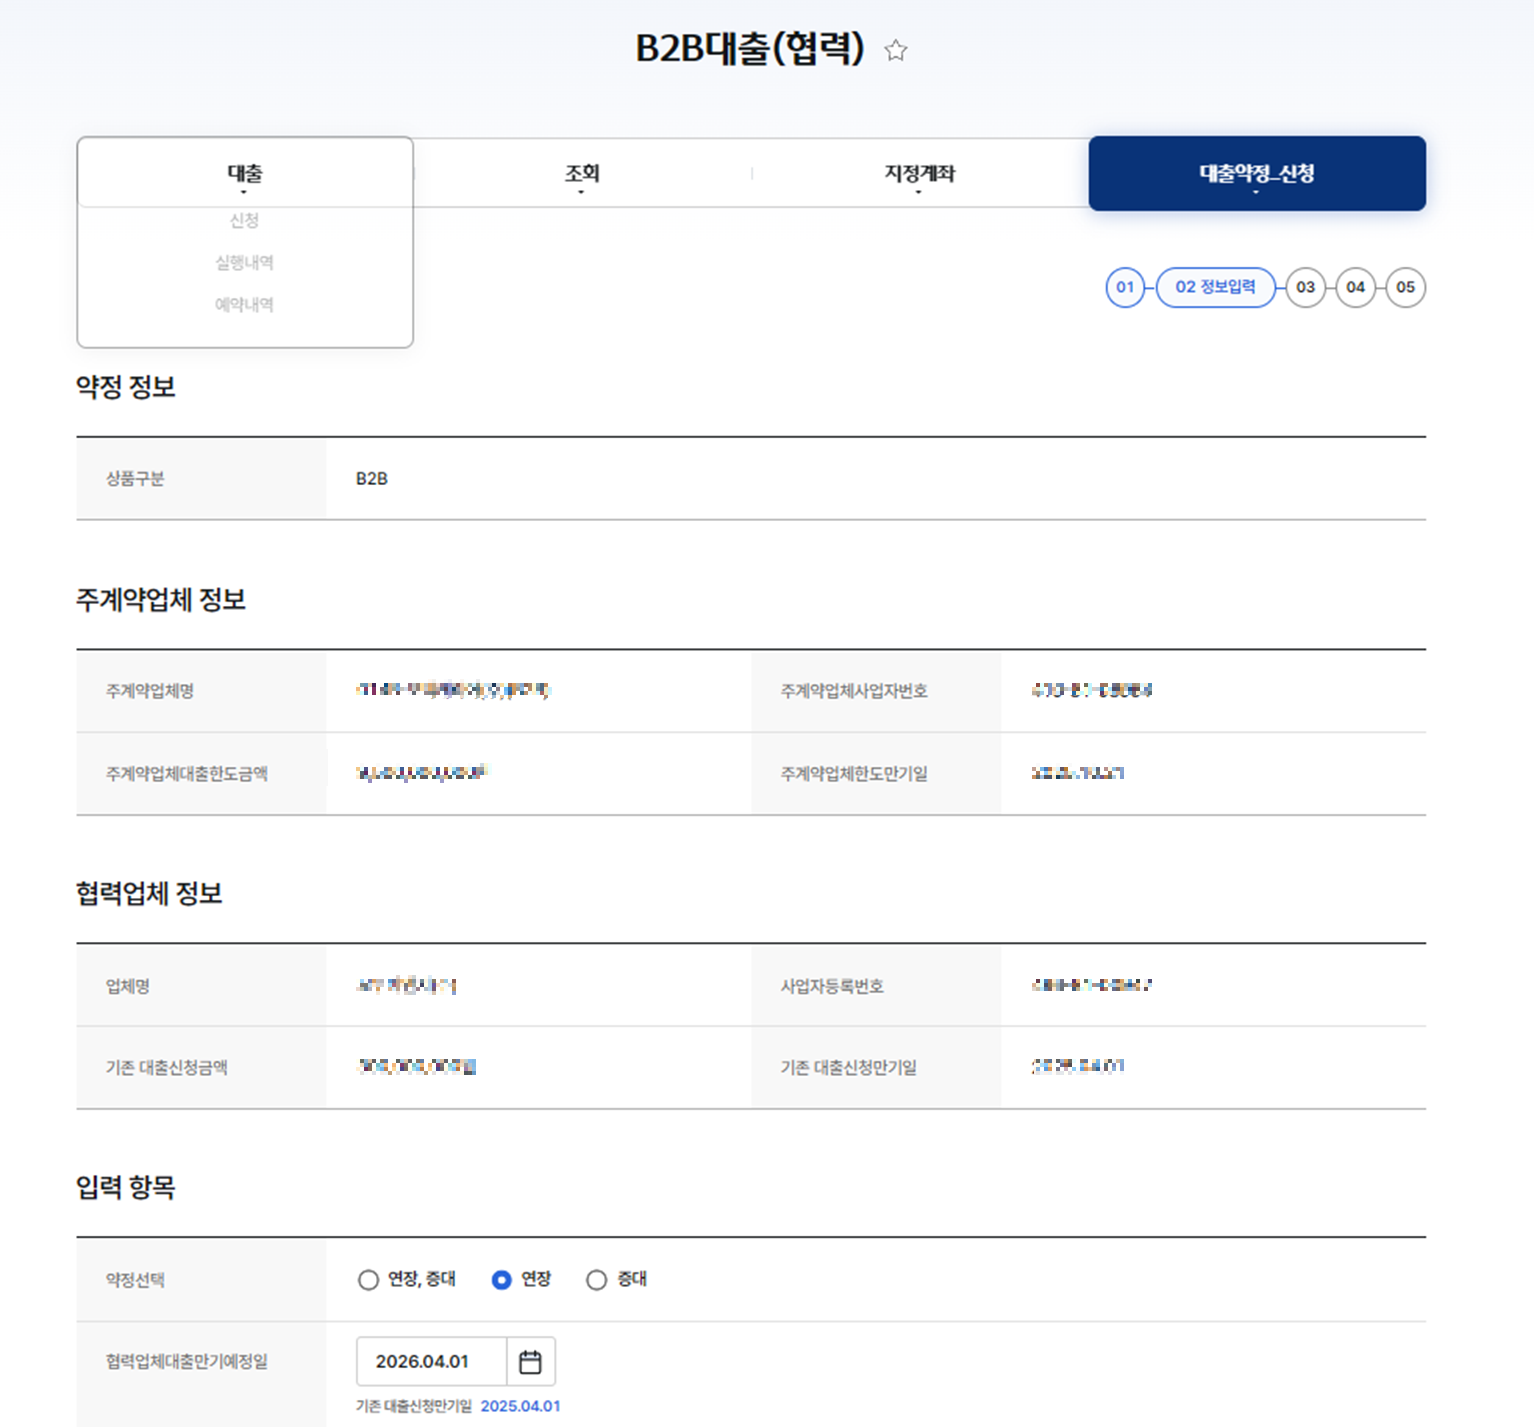Viewport: 1534px width, 1427px height.
Task: Click the blue 2025.04.01 existing maturity date
Action: pyautogui.click(x=520, y=1406)
